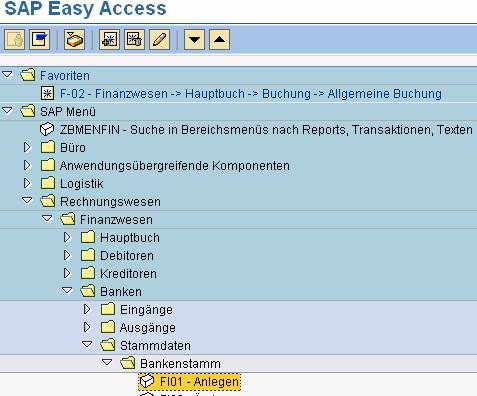Click the F-02 favorite star icon
The image size is (477, 396).
tap(47, 93)
